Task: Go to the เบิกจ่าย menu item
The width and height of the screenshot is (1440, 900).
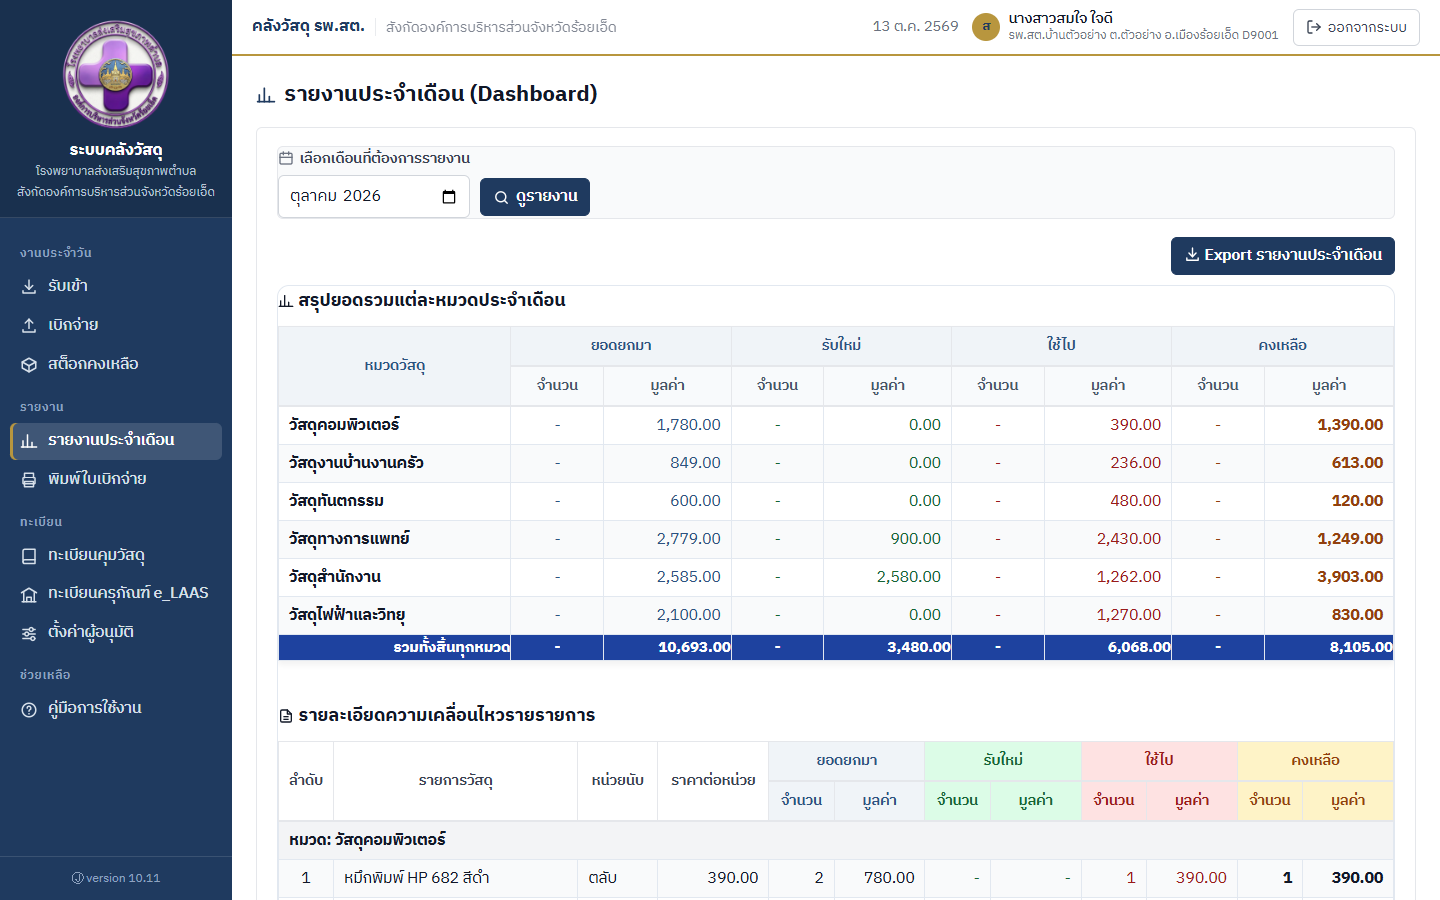Action: pyautogui.click(x=116, y=326)
